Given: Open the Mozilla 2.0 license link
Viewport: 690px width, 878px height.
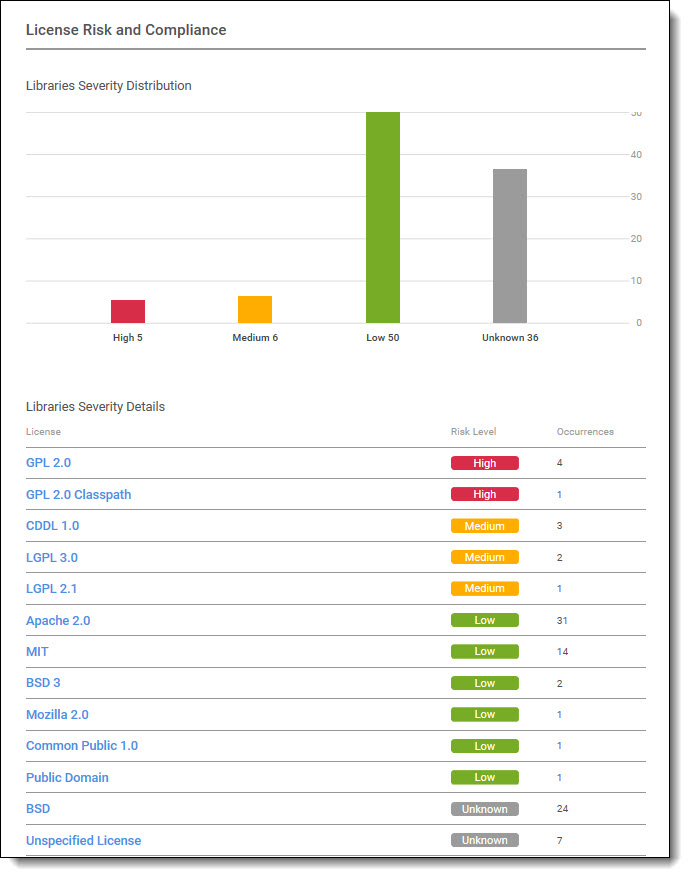Looking at the screenshot, I should tap(57, 715).
